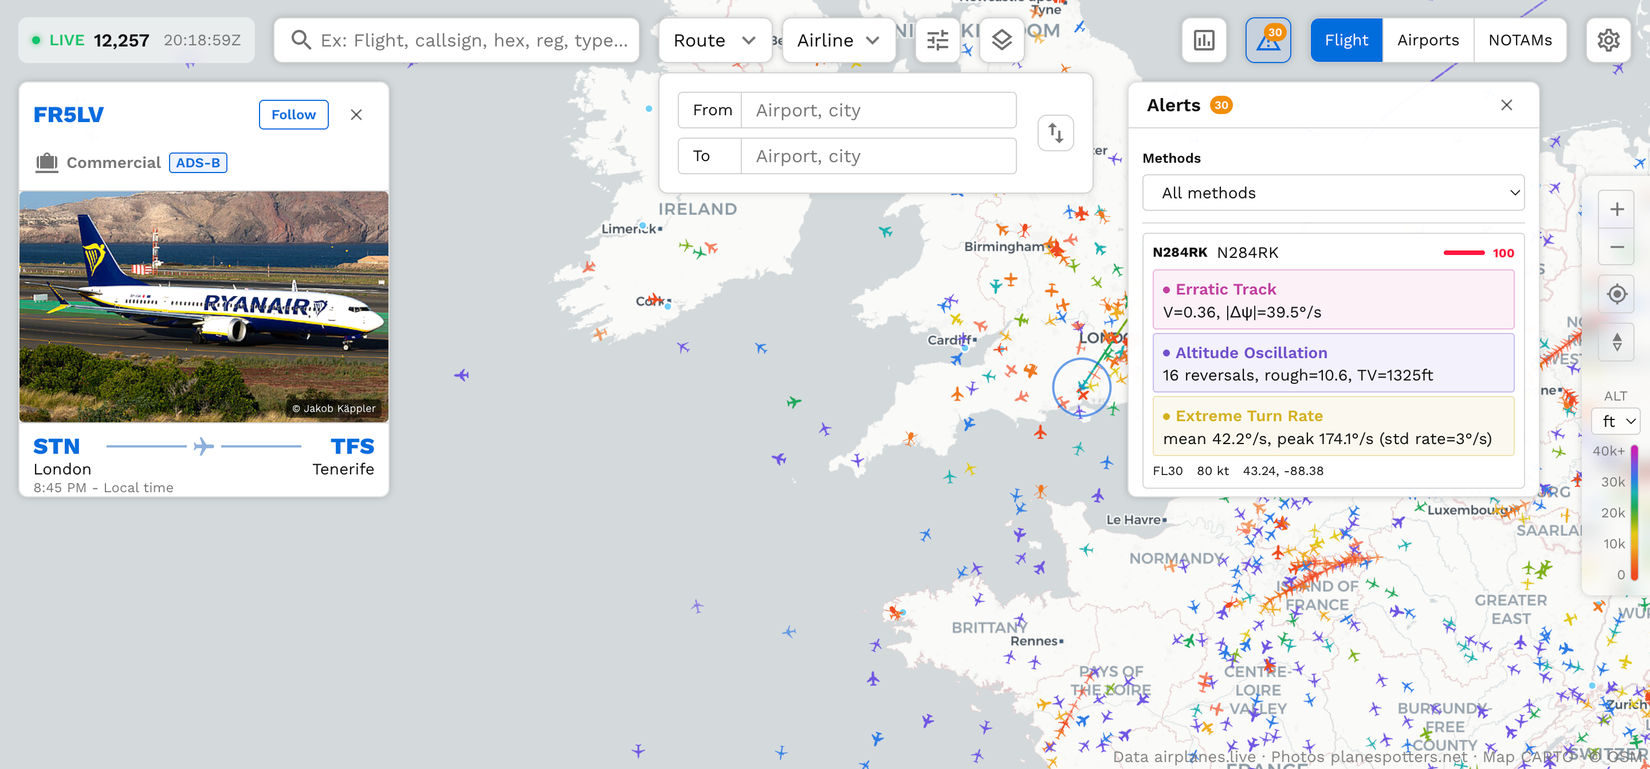
Task: Close the Alerts panel
Action: tap(1507, 105)
